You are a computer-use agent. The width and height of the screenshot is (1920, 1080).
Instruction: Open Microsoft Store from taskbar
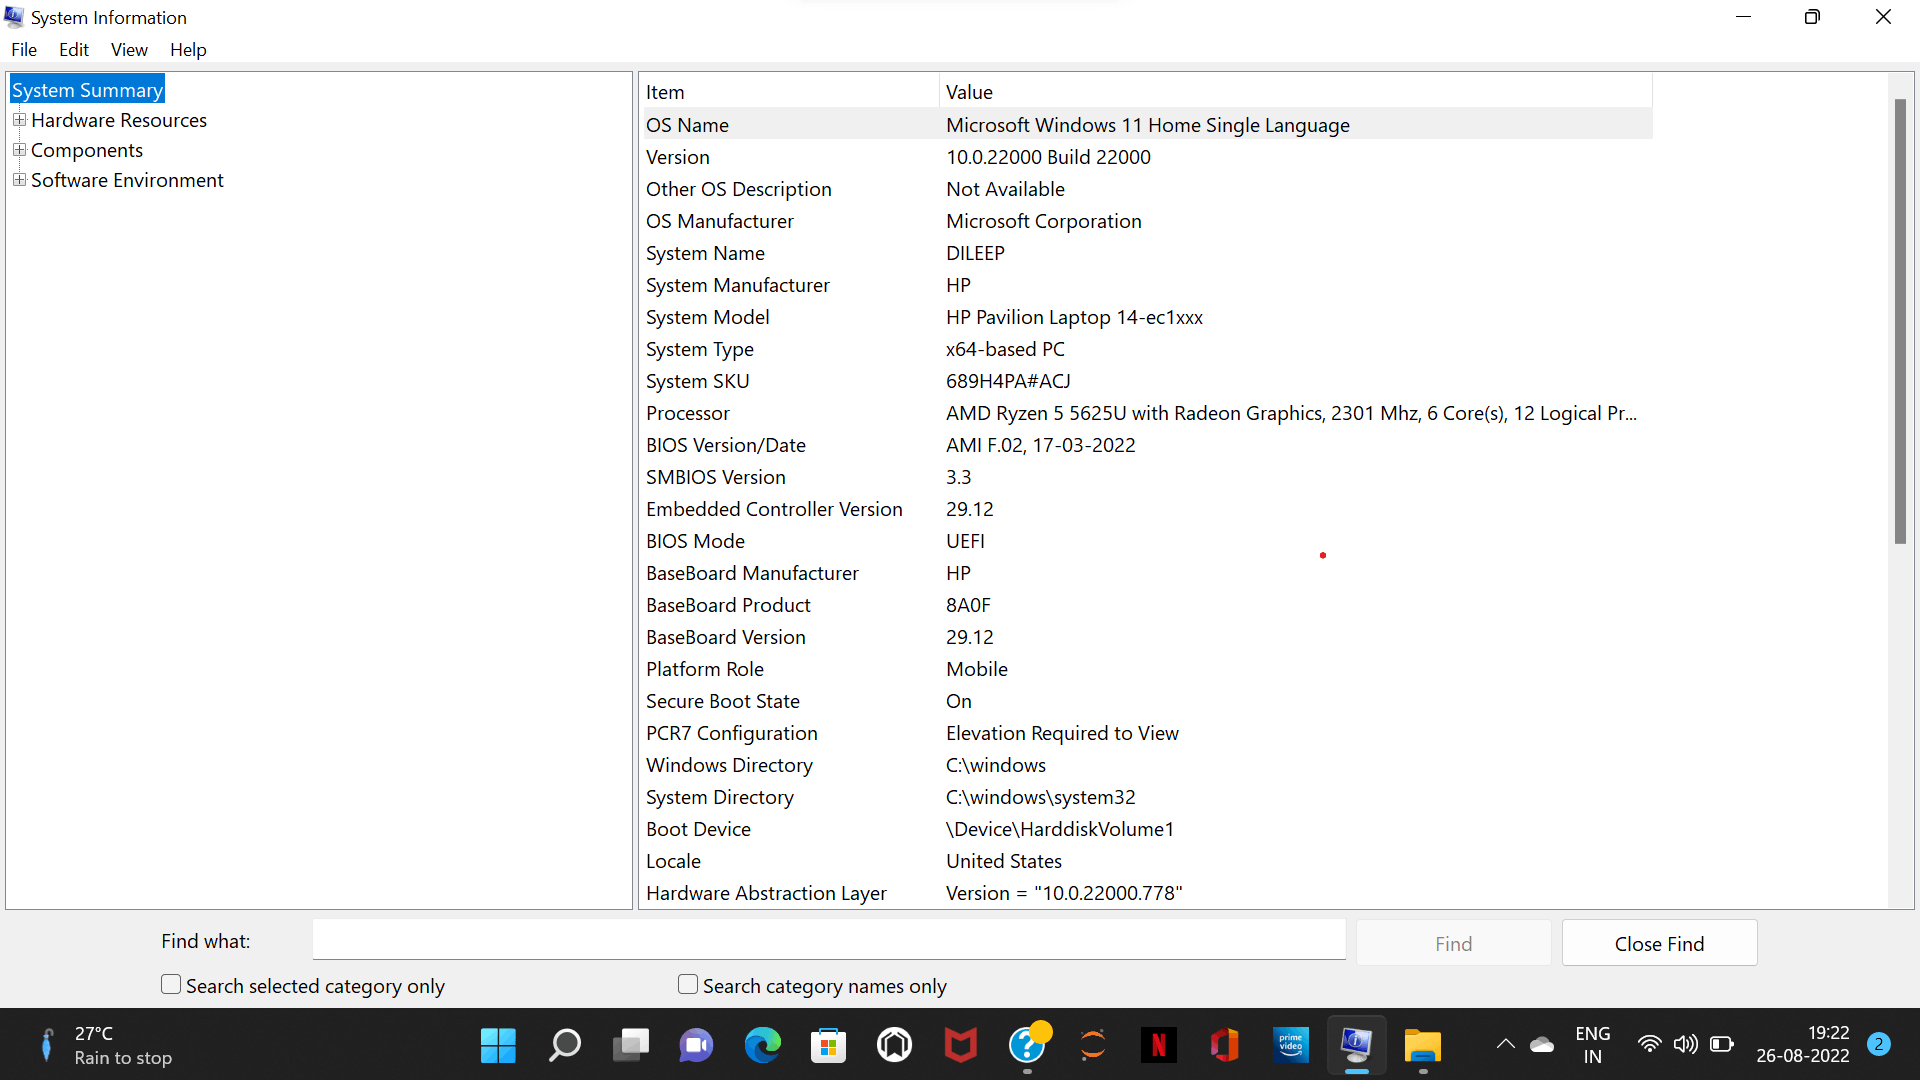(x=829, y=1045)
